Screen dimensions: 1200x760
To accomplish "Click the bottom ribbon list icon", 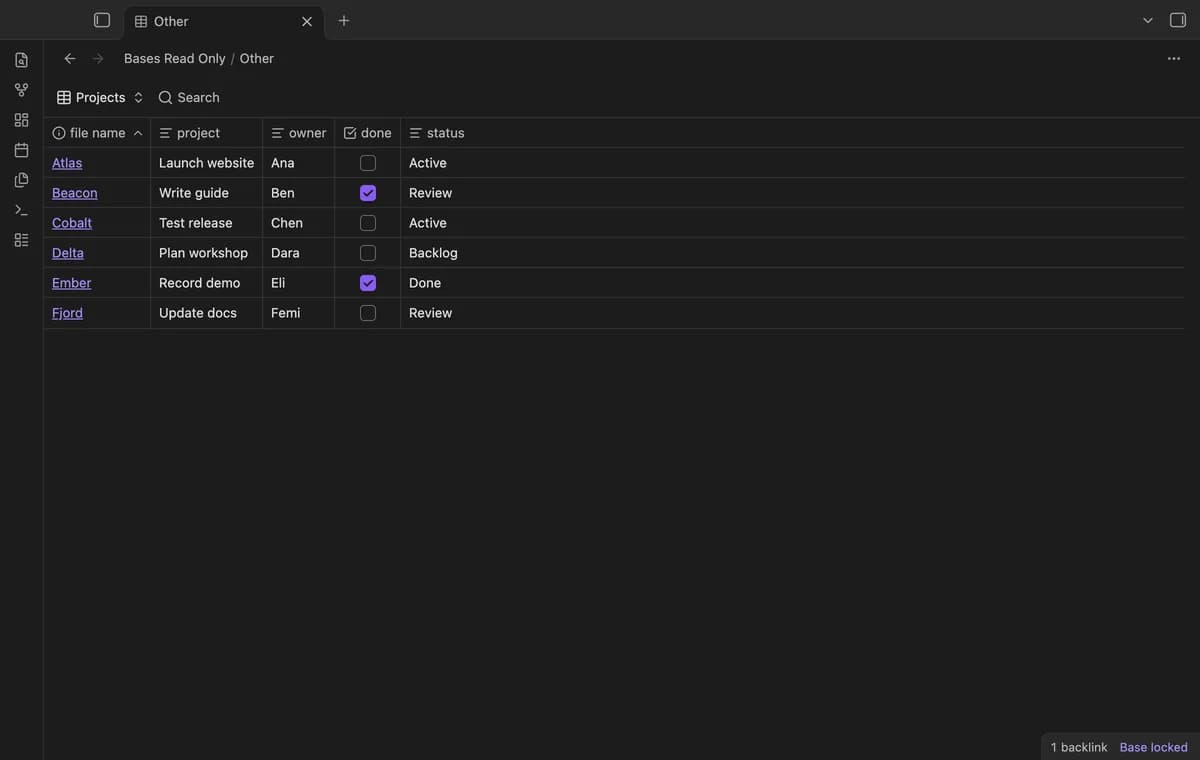I will [x=21, y=240].
